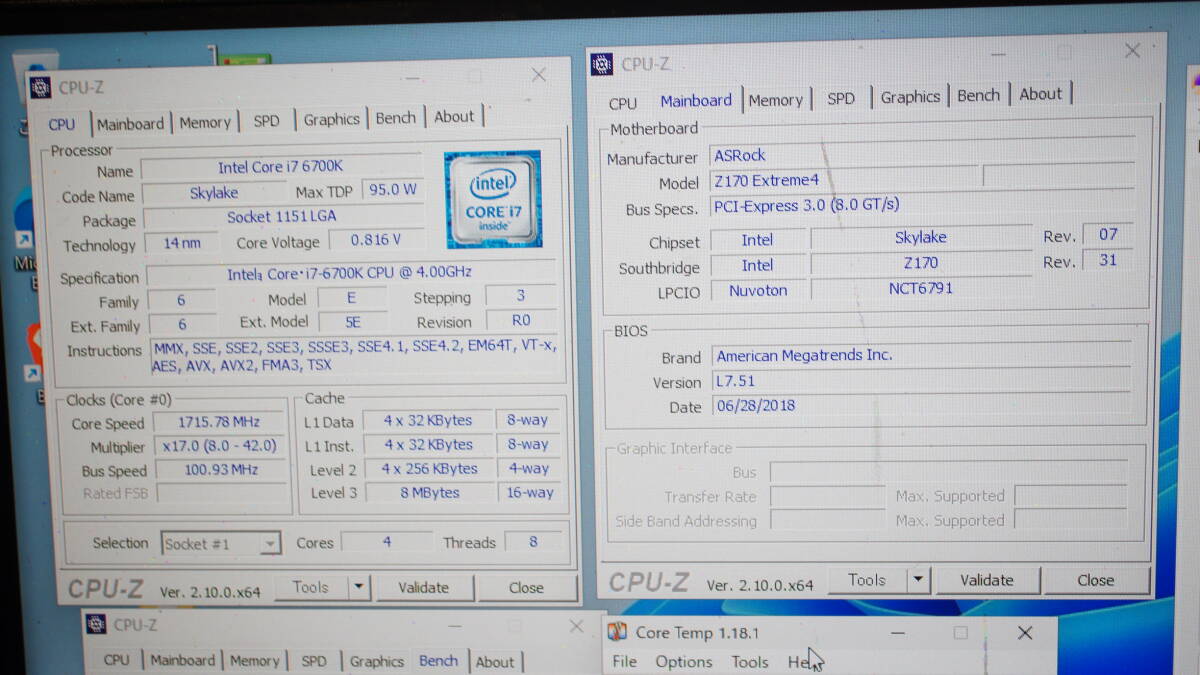Viewport: 1200px width, 675px height.
Task: Open File menu in Core Temp
Action: click(625, 661)
